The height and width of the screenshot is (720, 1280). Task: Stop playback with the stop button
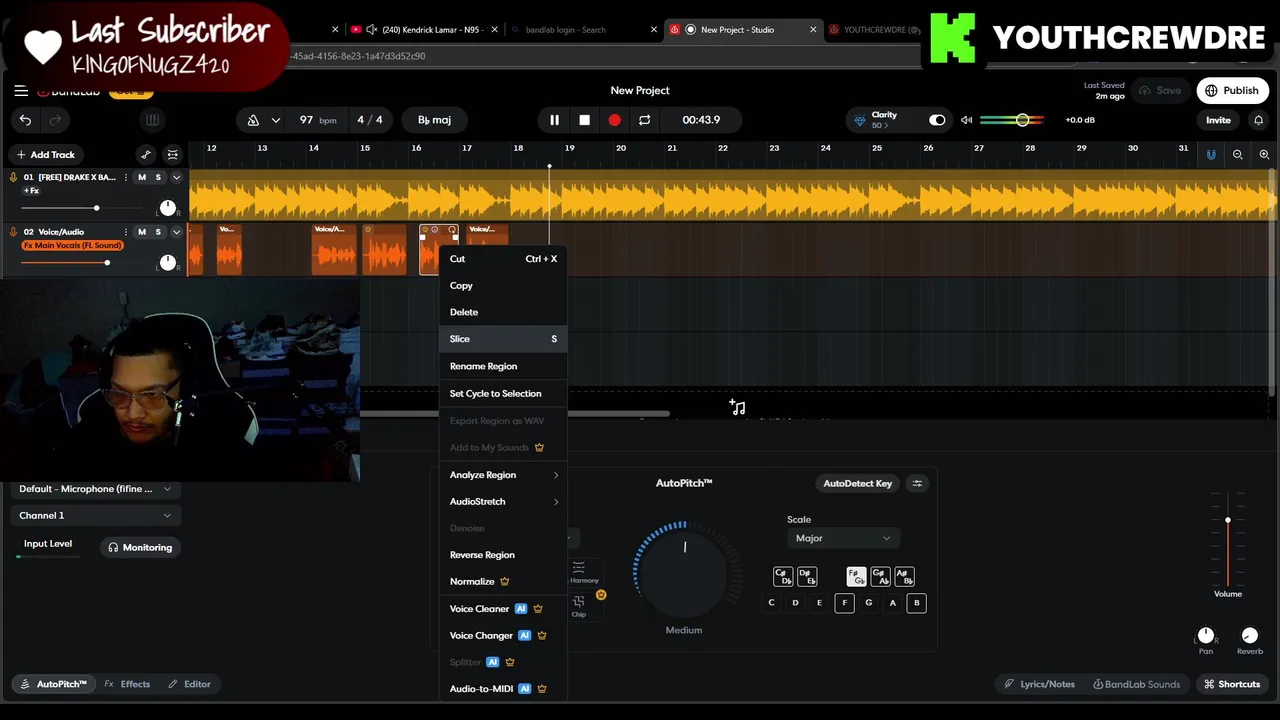pyautogui.click(x=584, y=120)
